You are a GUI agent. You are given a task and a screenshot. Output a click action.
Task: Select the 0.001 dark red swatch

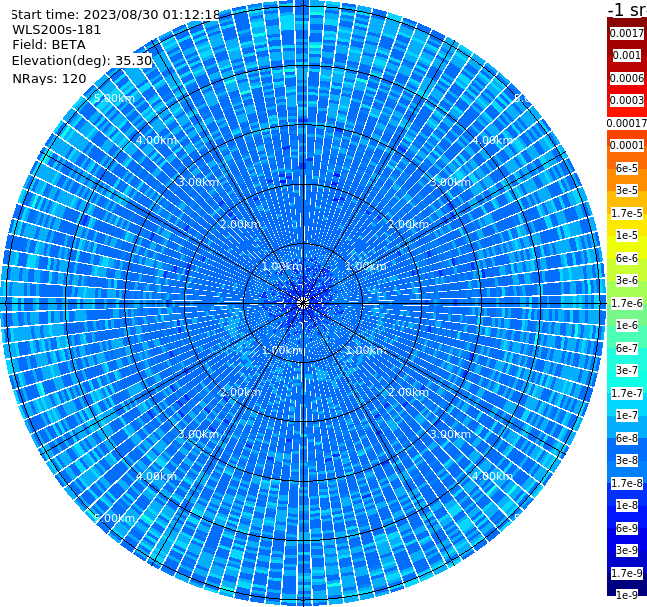(627, 55)
